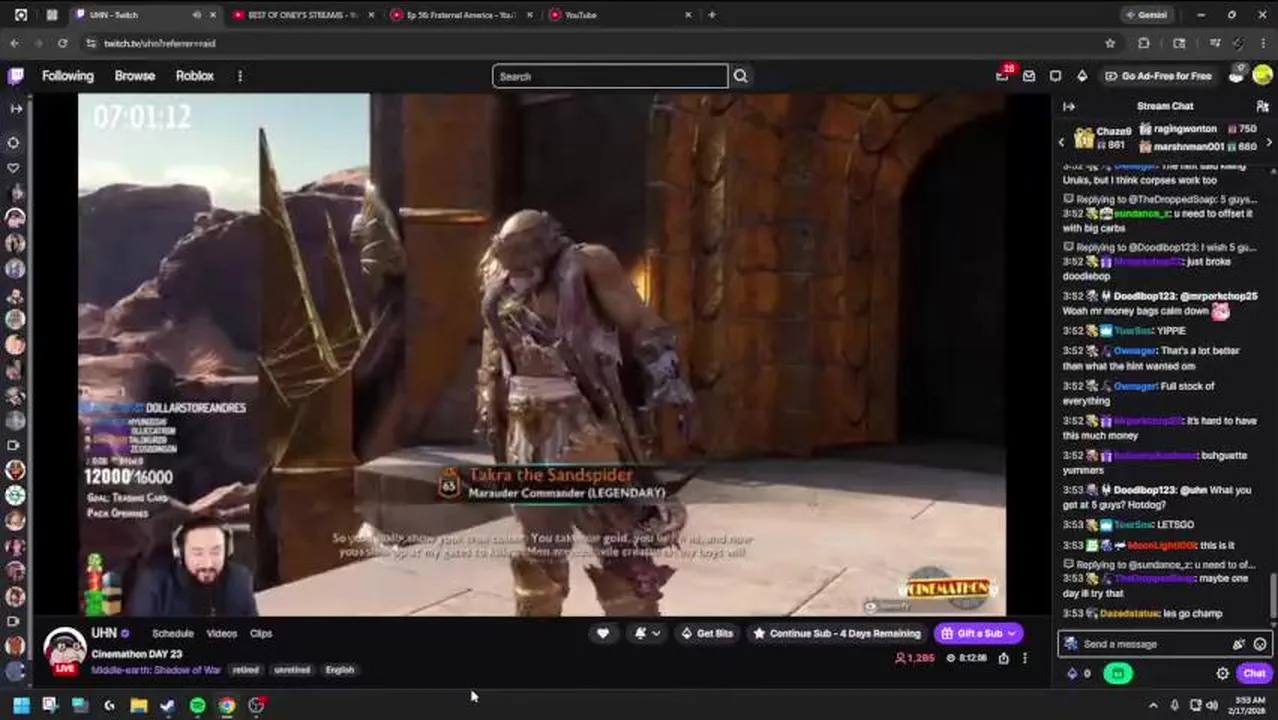
Task: Click Go Ad-Free for Free
Action: click(1158, 76)
